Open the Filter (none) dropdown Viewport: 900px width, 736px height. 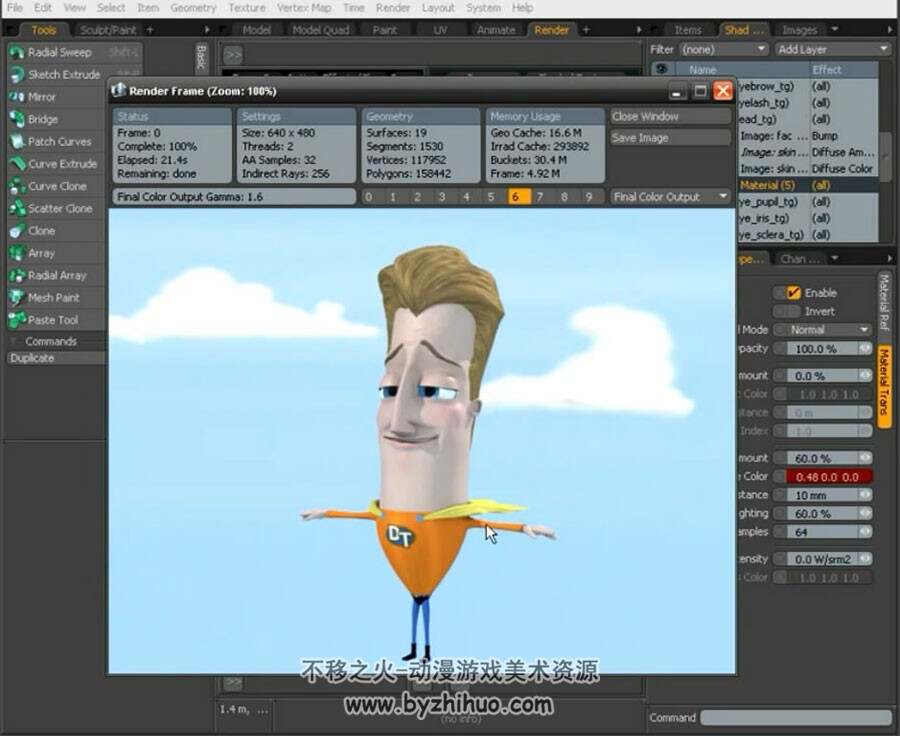(724, 49)
